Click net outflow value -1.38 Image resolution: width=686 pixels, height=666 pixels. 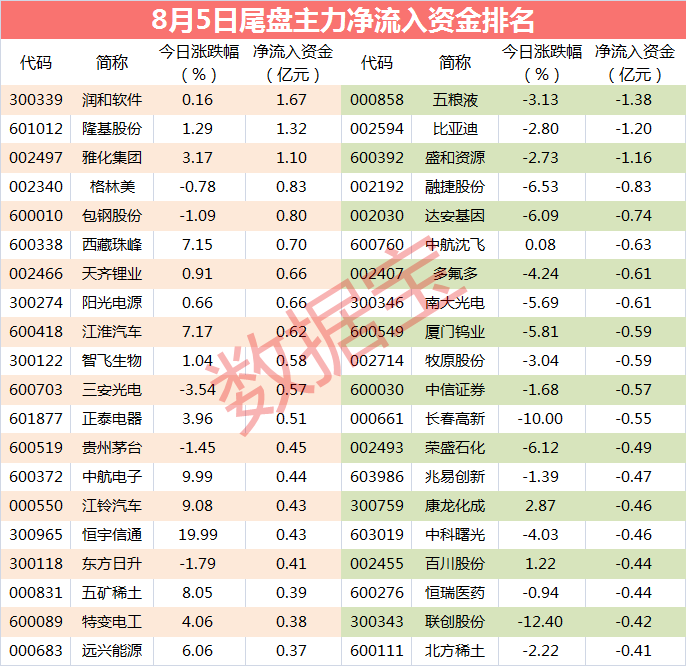pyautogui.click(x=634, y=100)
